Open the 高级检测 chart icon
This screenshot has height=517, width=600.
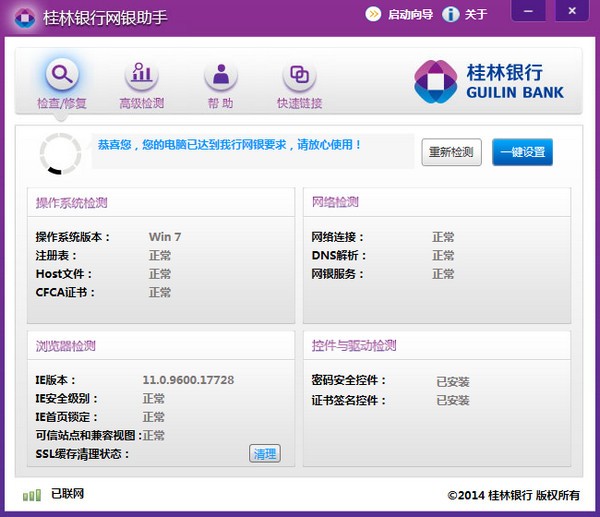tap(141, 74)
